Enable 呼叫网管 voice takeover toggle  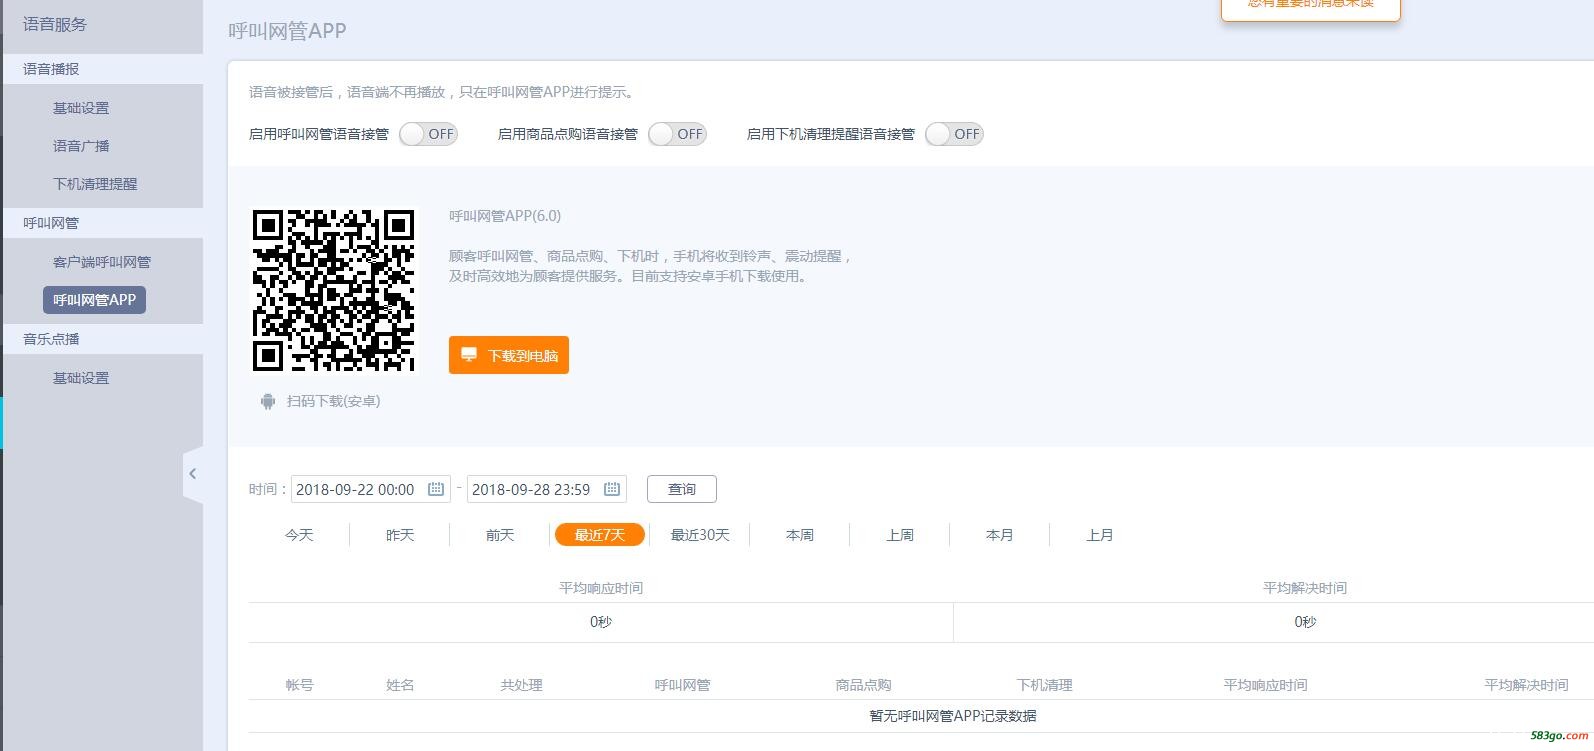(x=428, y=134)
